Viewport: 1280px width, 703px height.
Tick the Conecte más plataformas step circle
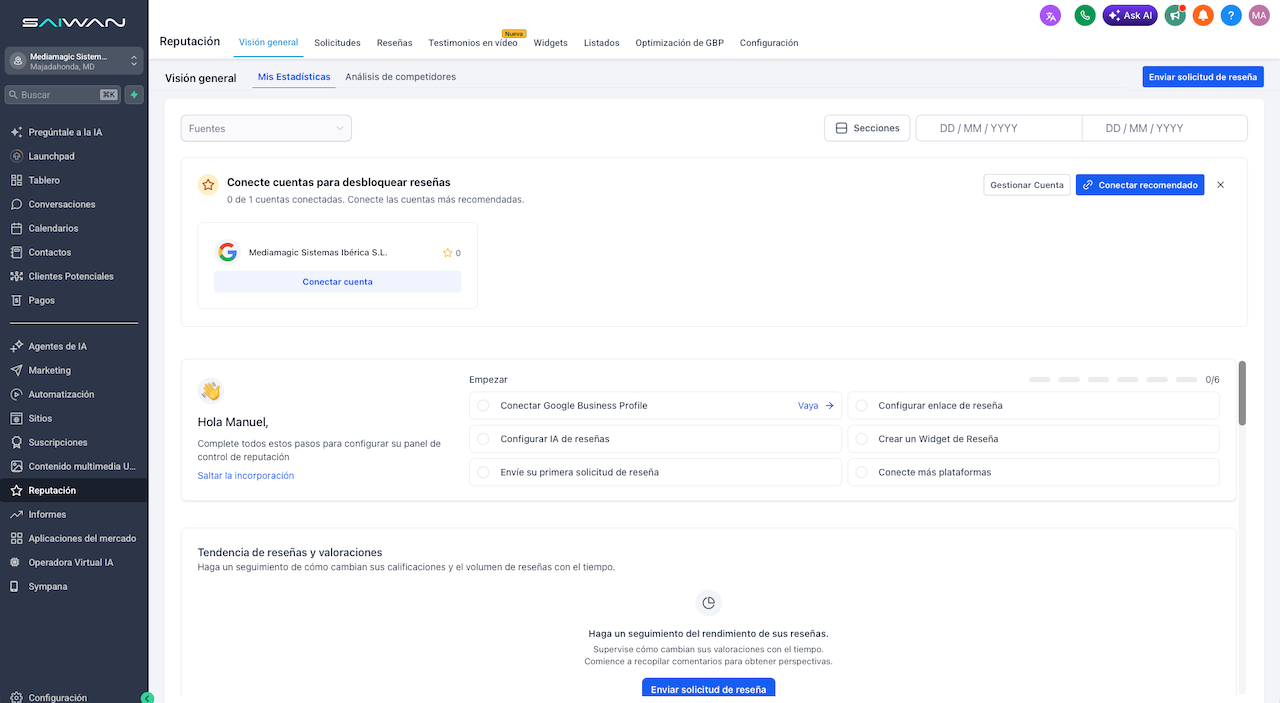(861, 472)
